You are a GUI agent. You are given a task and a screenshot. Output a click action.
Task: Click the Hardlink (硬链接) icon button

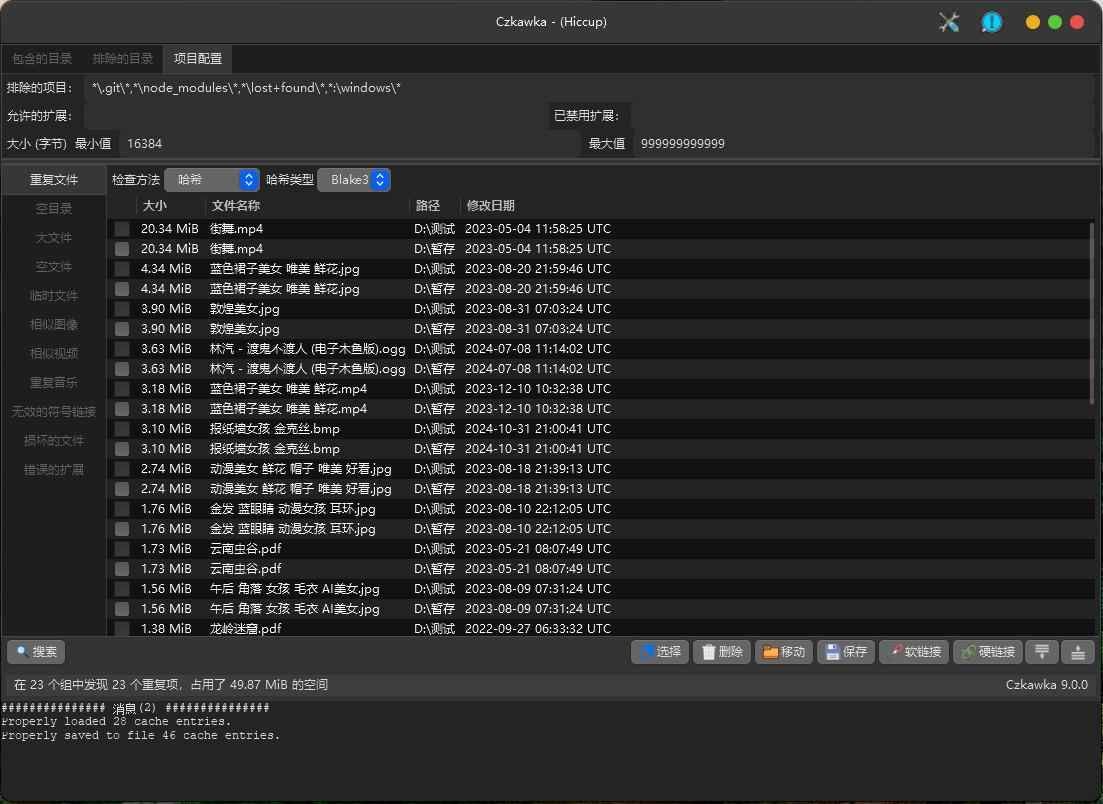[x=987, y=652]
